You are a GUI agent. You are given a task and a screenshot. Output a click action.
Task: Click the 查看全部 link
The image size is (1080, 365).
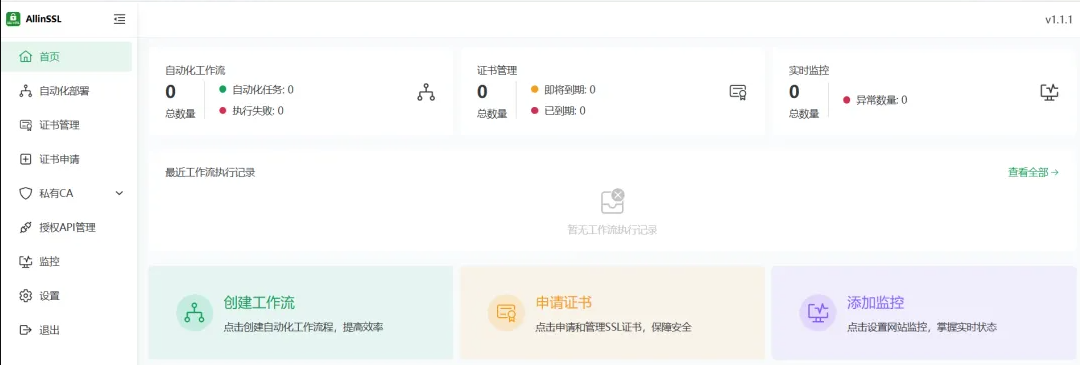1033,172
